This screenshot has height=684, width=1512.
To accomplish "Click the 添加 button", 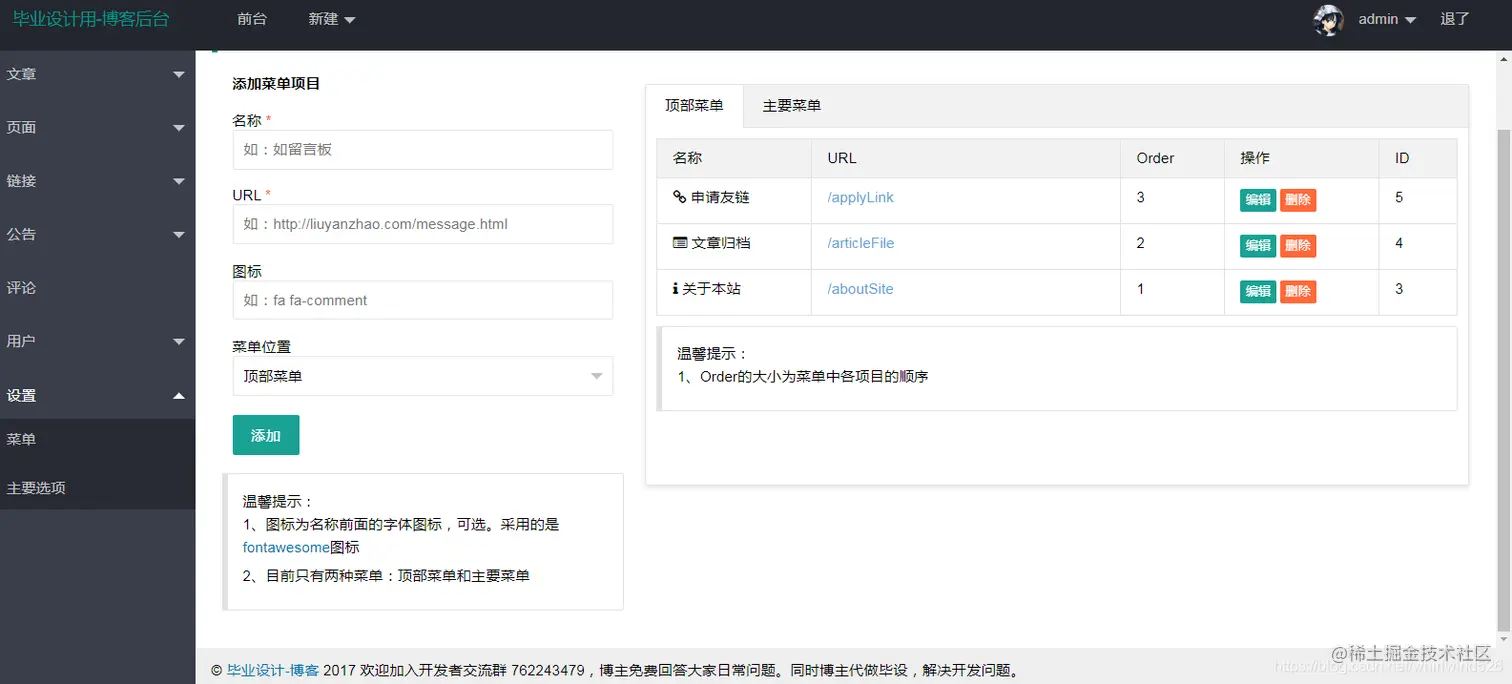I will click(x=266, y=435).
